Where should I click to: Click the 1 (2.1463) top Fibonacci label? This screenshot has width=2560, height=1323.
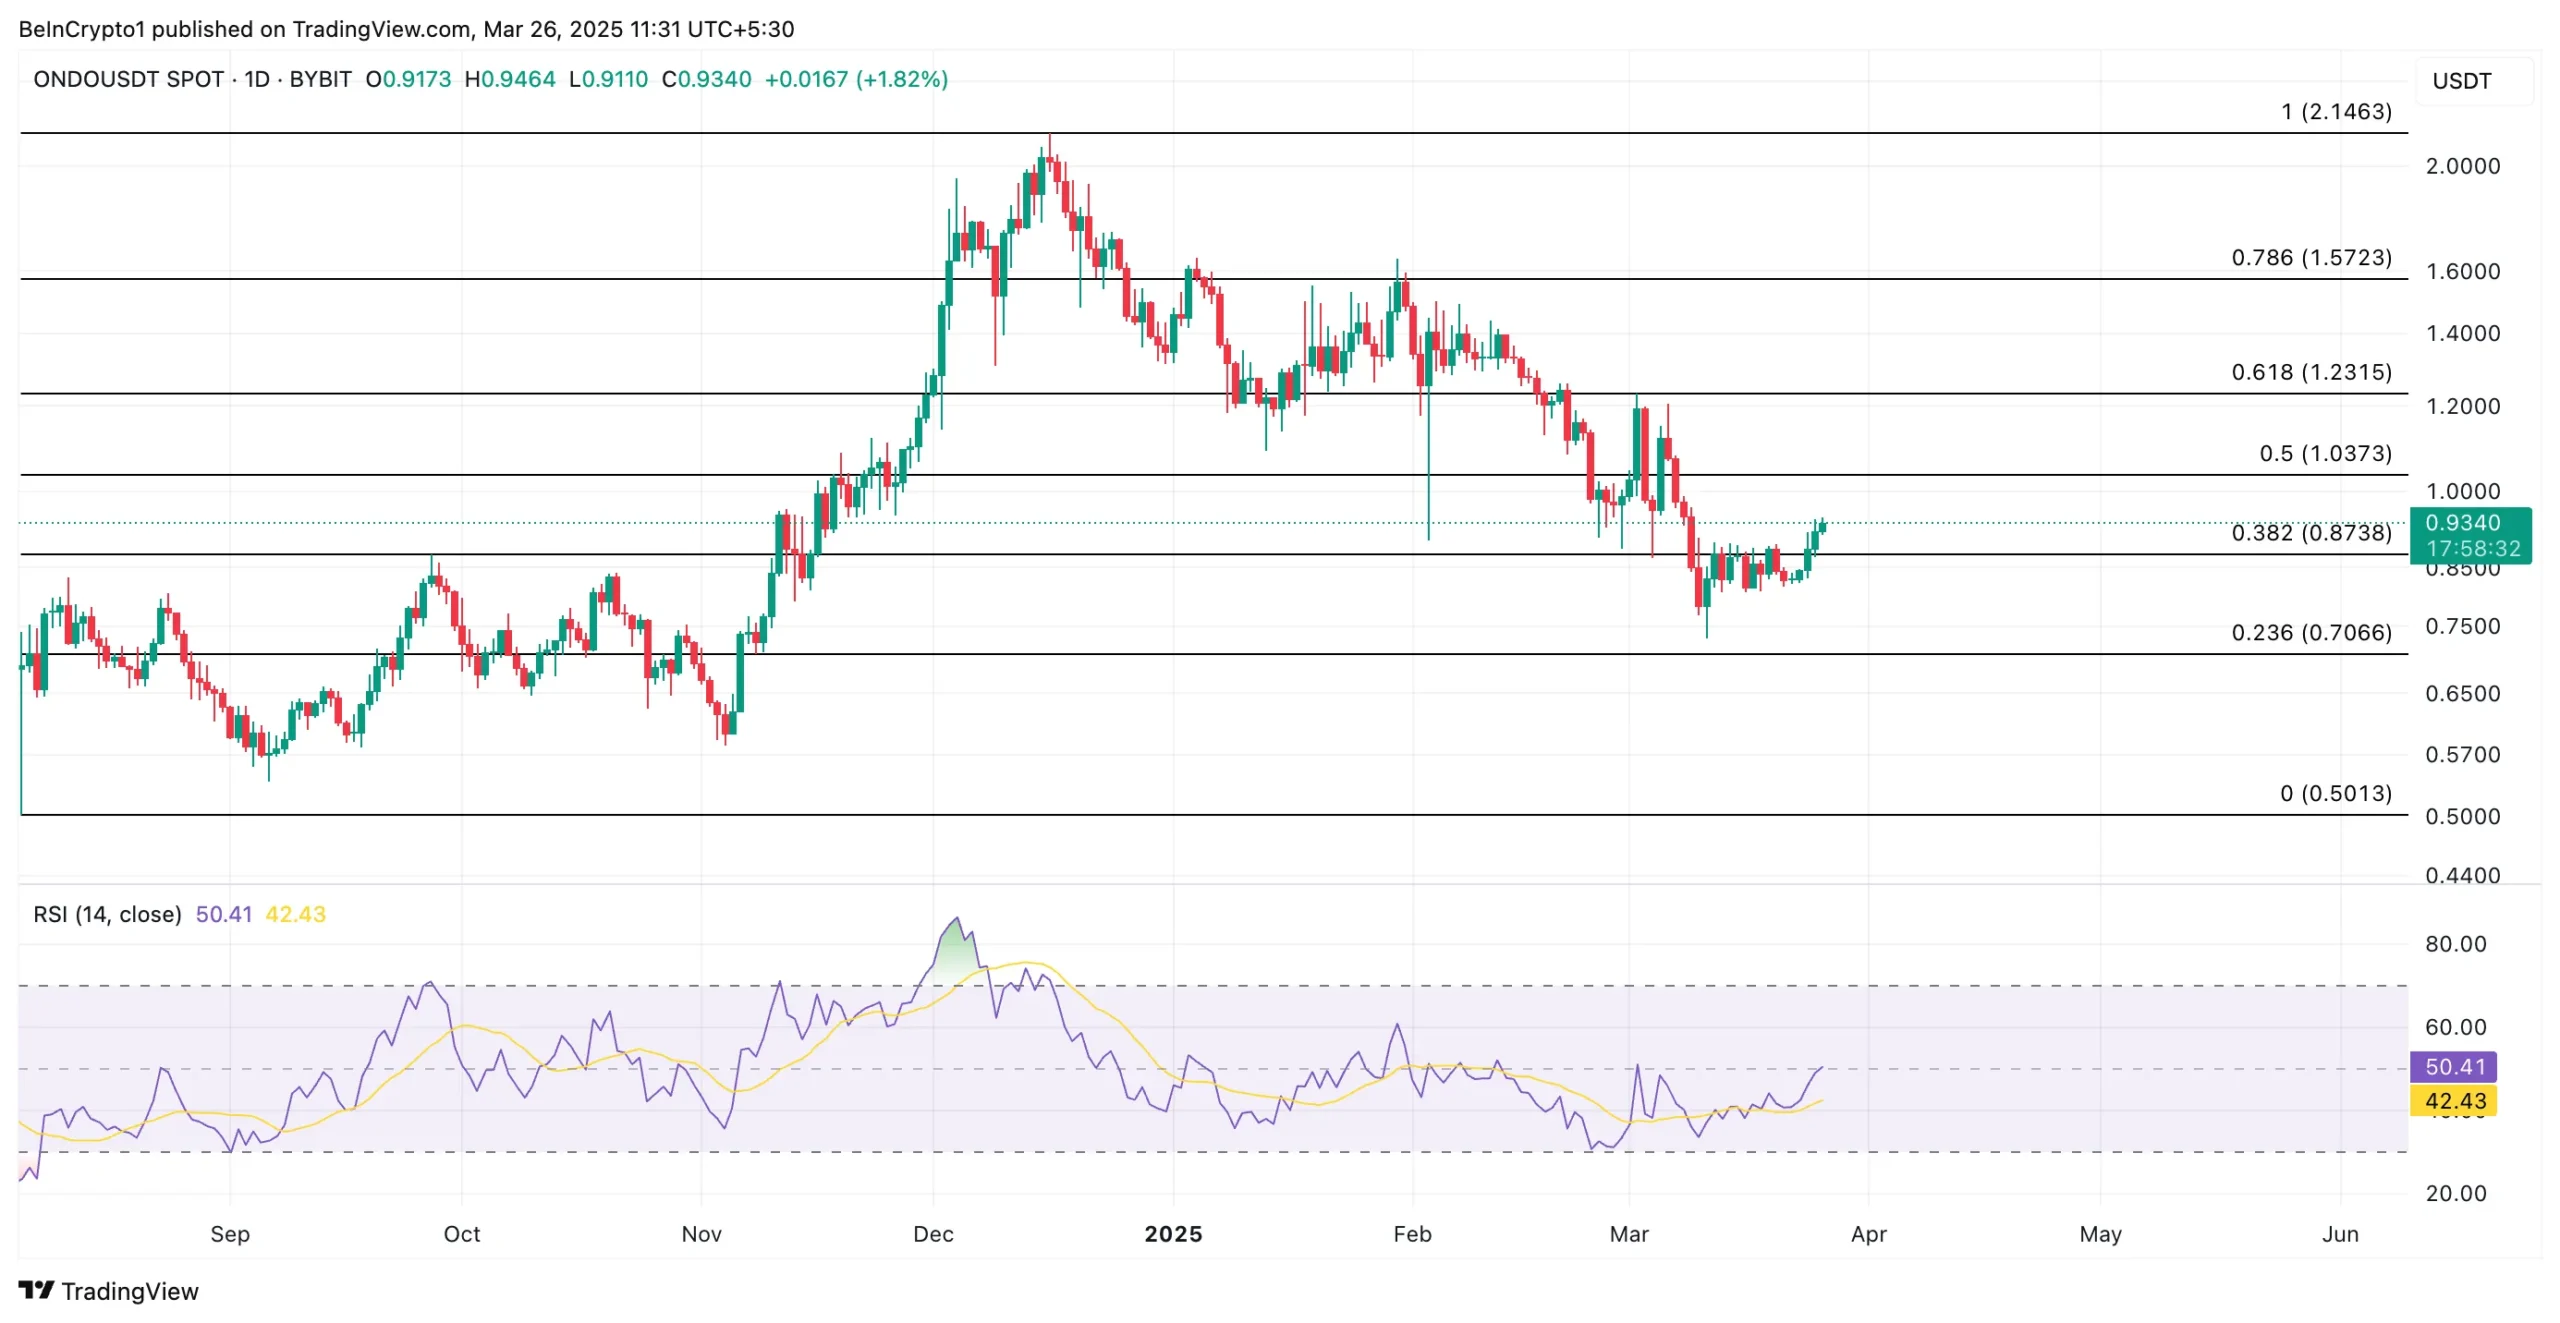point(2336,111)
